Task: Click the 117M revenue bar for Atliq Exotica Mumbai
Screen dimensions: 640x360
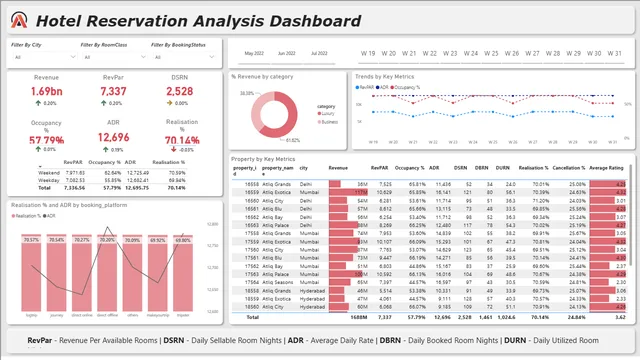Action: point(348,192)
